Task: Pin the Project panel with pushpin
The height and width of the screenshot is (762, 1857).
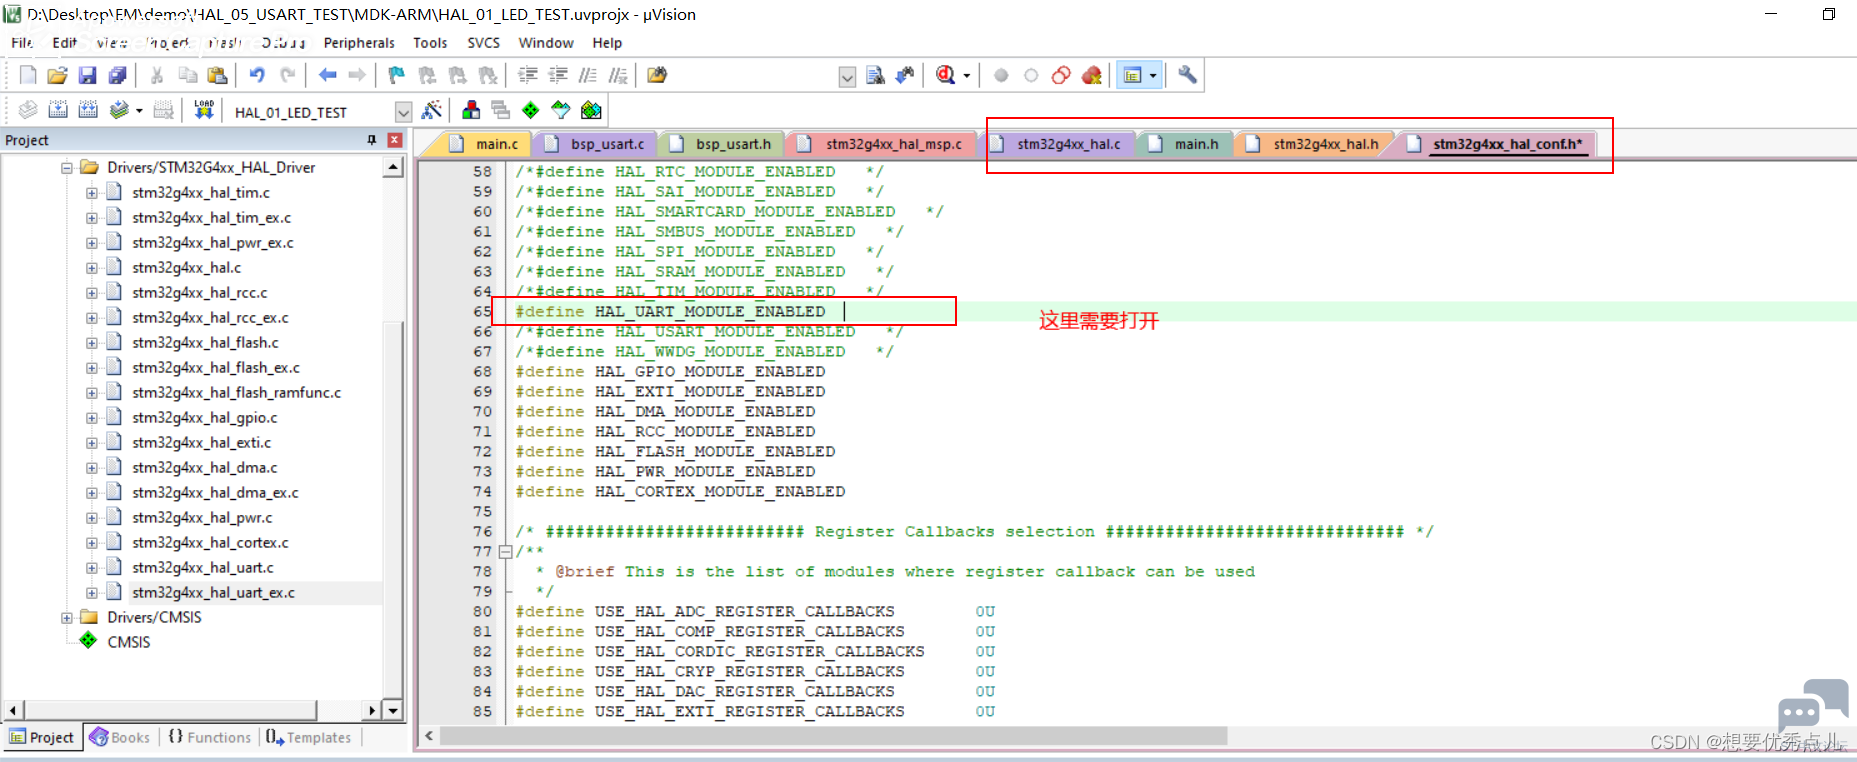Action: (x=372, y=140)
